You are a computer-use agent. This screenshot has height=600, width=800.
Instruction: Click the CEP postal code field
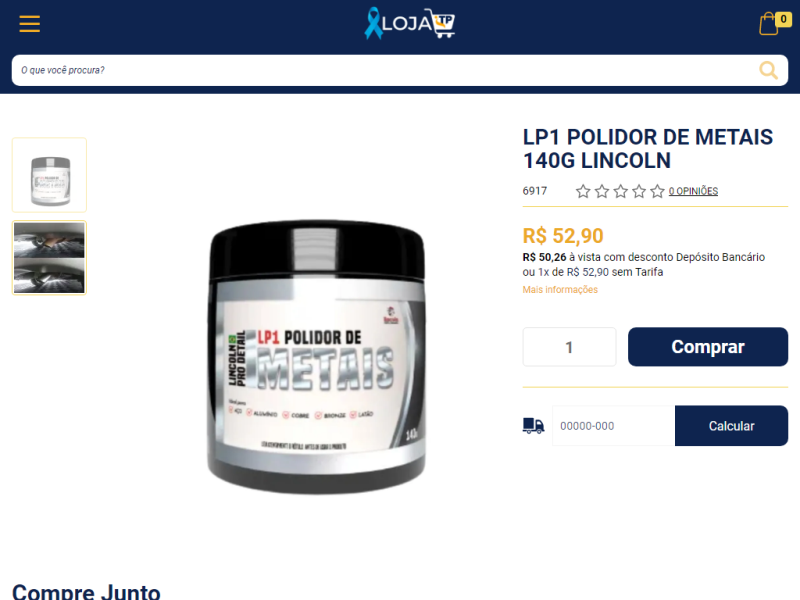[x=614, y=426]
